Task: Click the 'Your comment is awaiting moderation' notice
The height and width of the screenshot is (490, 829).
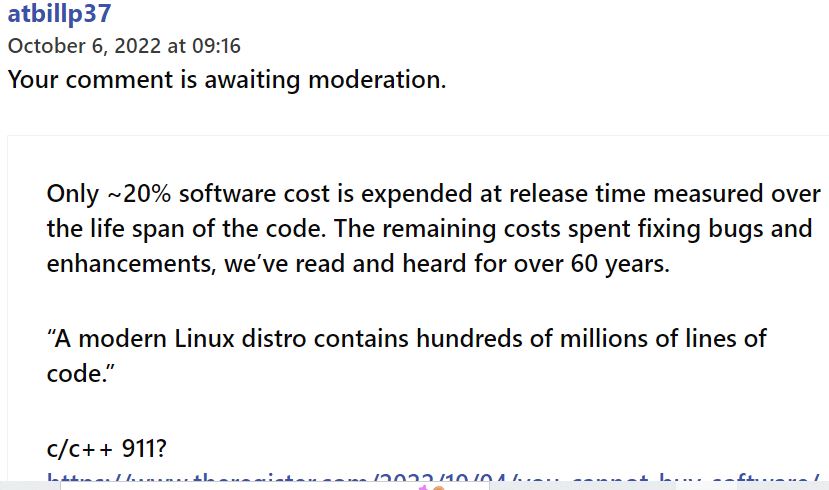Action: pos(227,80)
